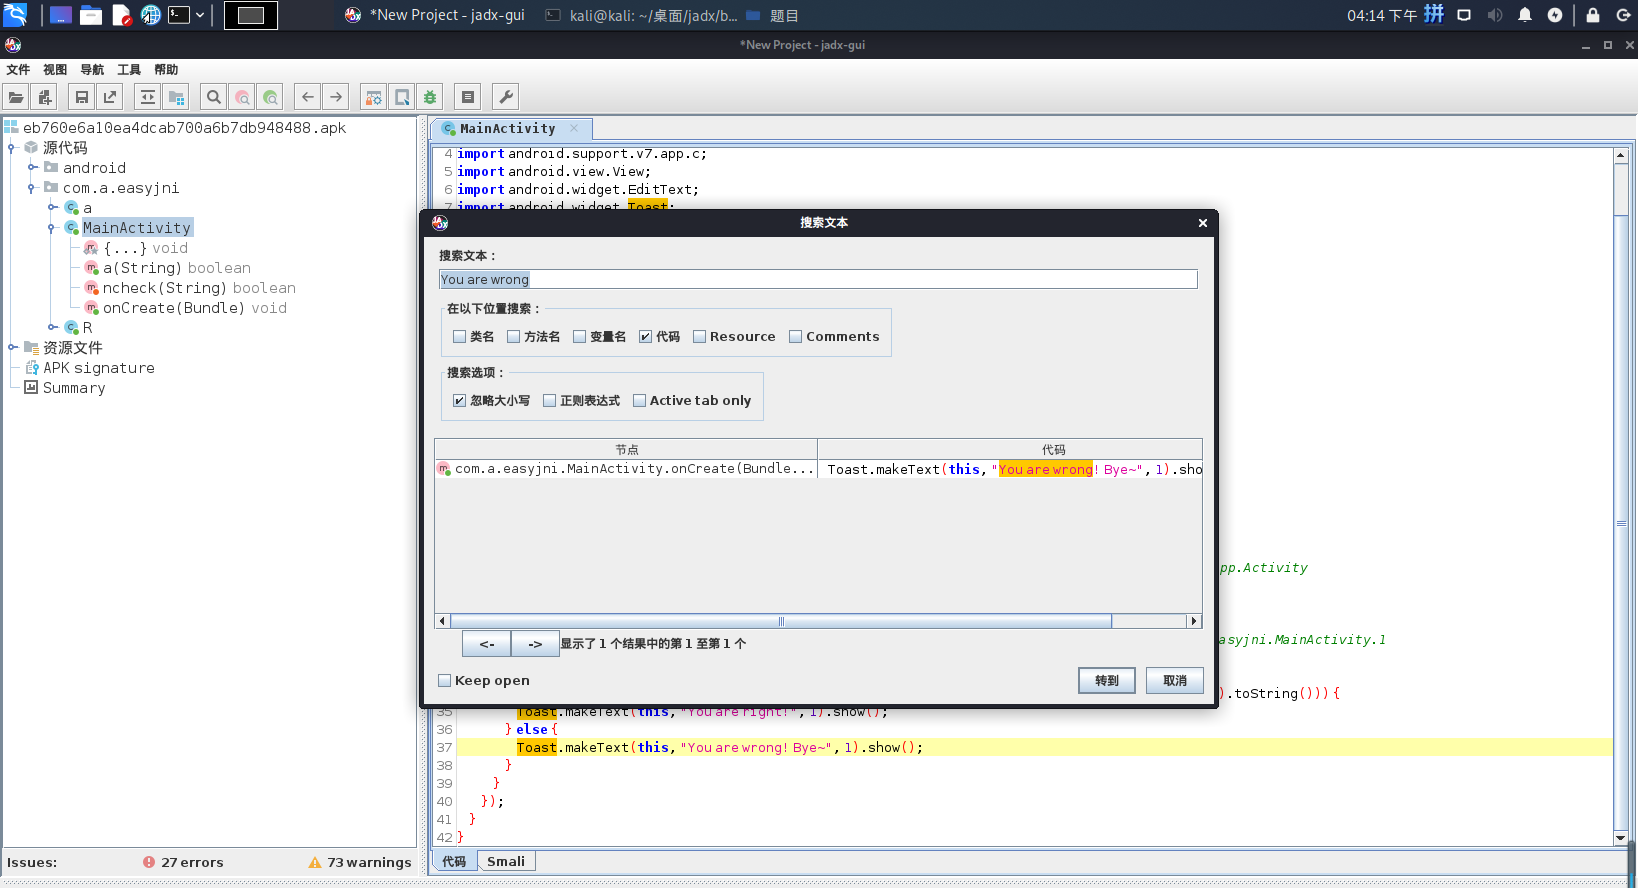This screenshot has width=1638, height=888.
Task: Uncheck the 代码 search location checkbox
Action: (x=646, y=337)
